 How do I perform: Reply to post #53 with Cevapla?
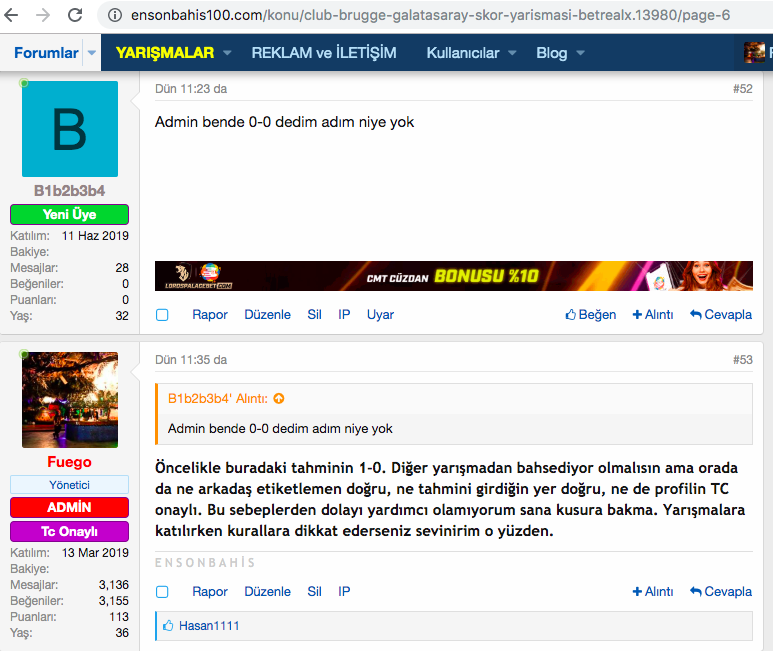pos(721,591)
